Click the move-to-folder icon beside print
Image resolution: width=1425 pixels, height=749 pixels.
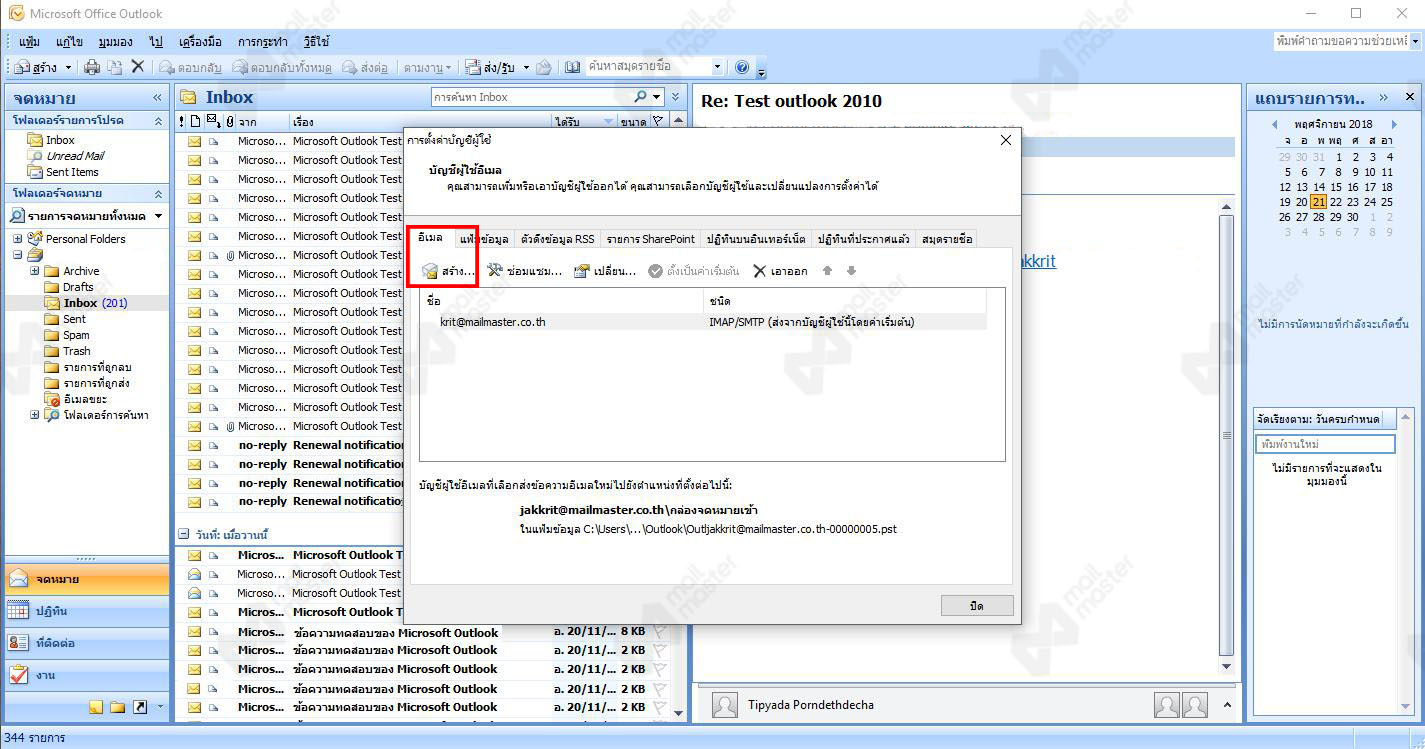(115, 67)
